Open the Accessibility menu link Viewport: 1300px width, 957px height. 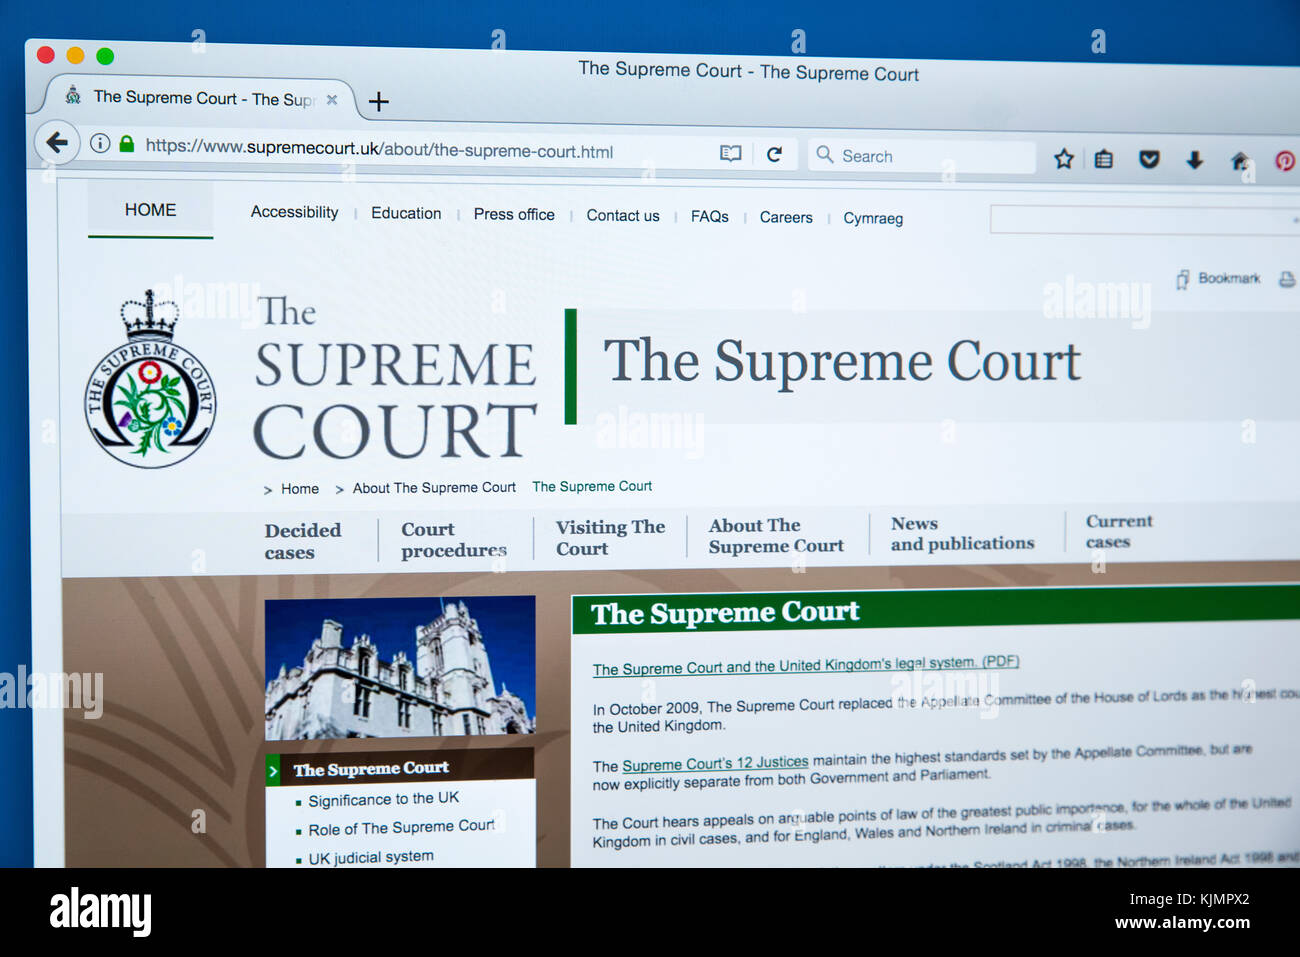coord(294,212)
